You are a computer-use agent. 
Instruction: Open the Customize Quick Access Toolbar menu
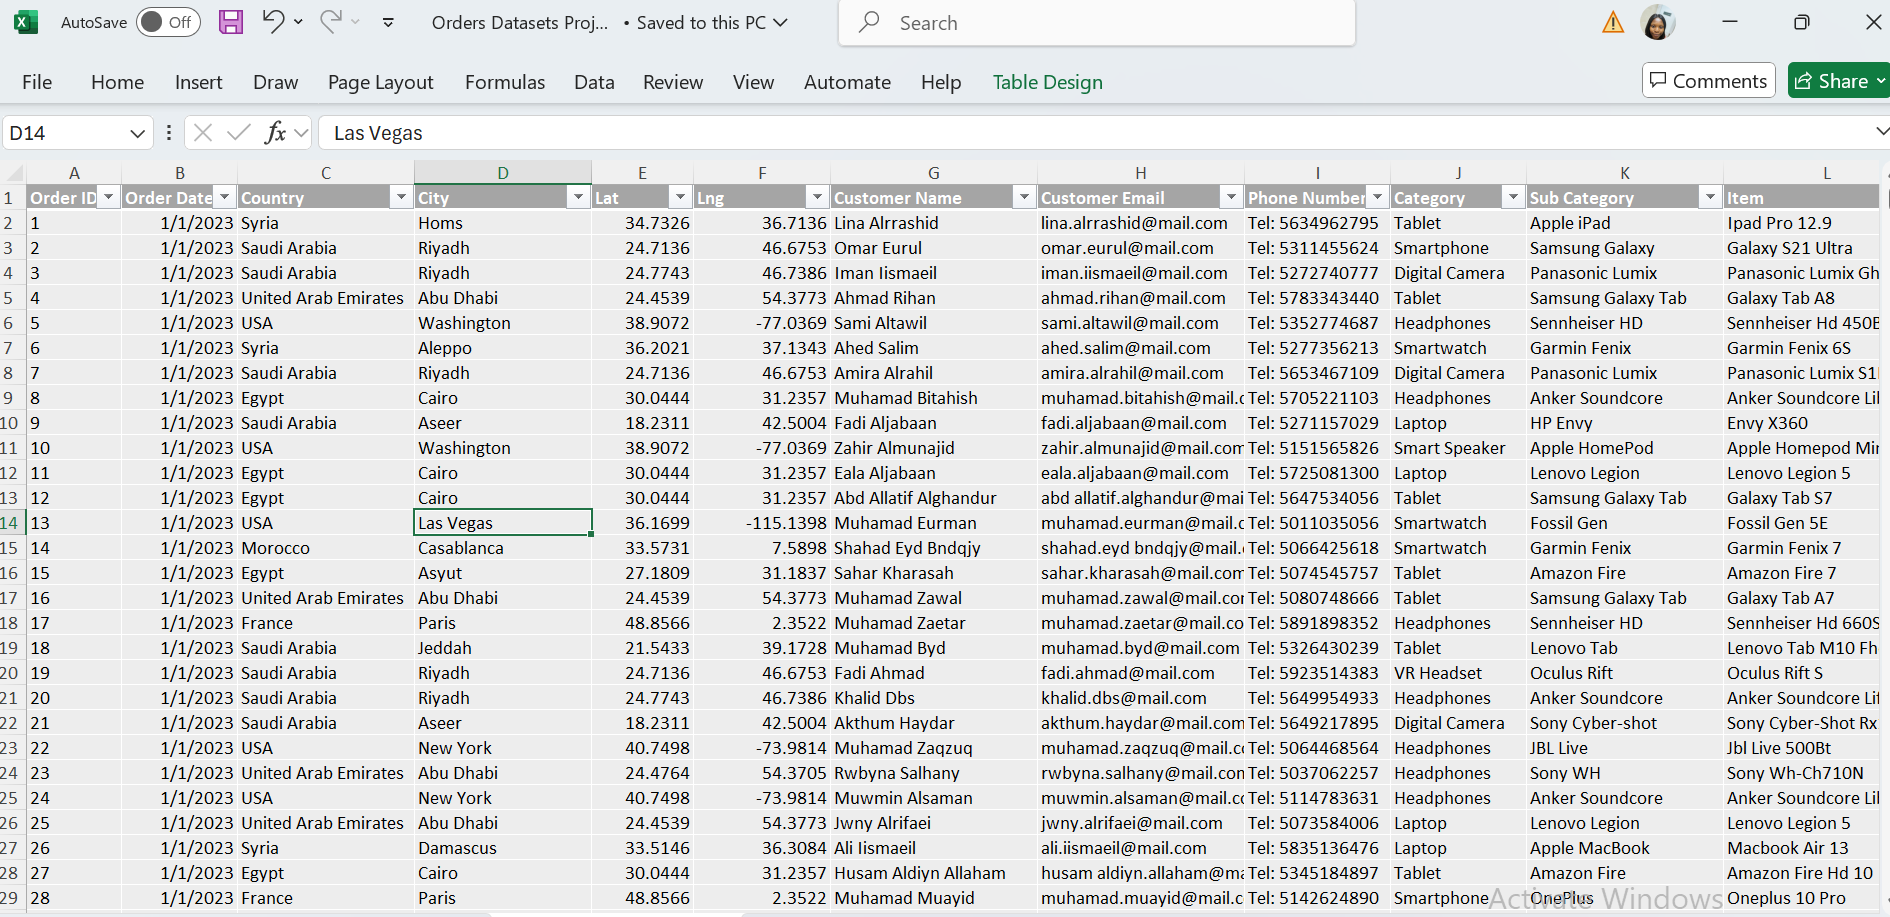388,22
